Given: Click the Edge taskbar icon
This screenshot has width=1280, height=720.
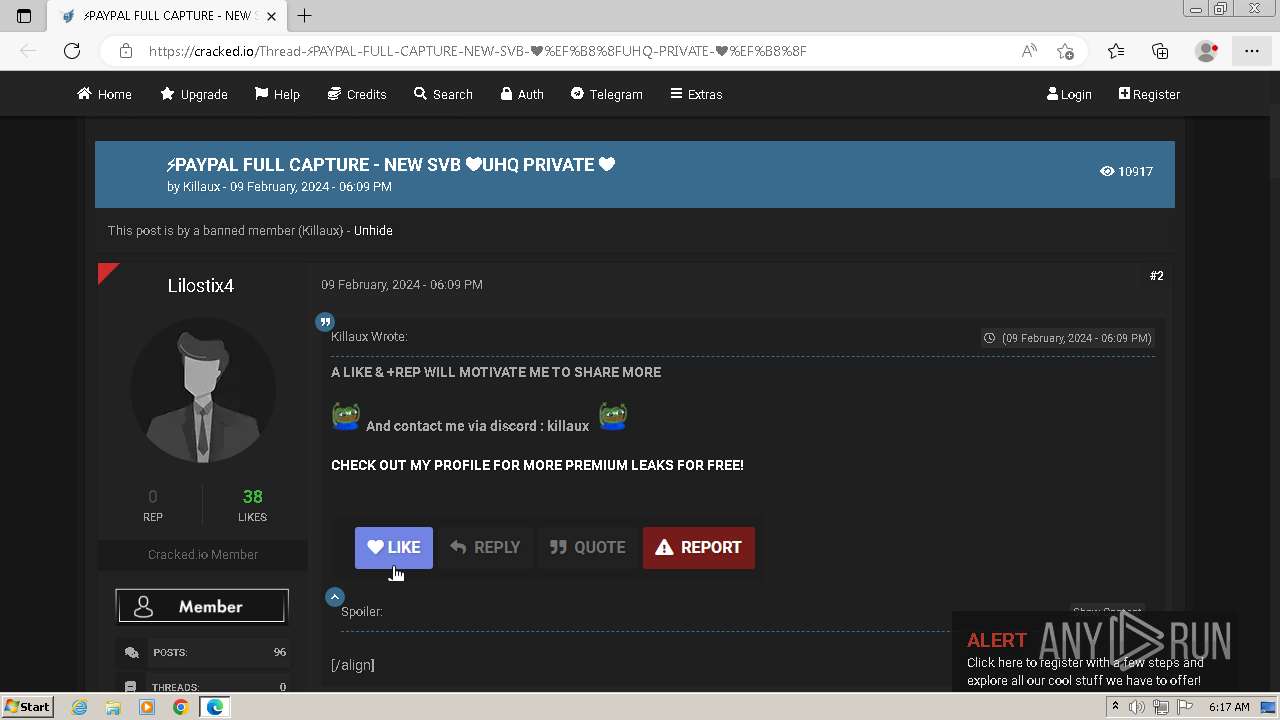Looking at the screenshot, I should point(214,707).
